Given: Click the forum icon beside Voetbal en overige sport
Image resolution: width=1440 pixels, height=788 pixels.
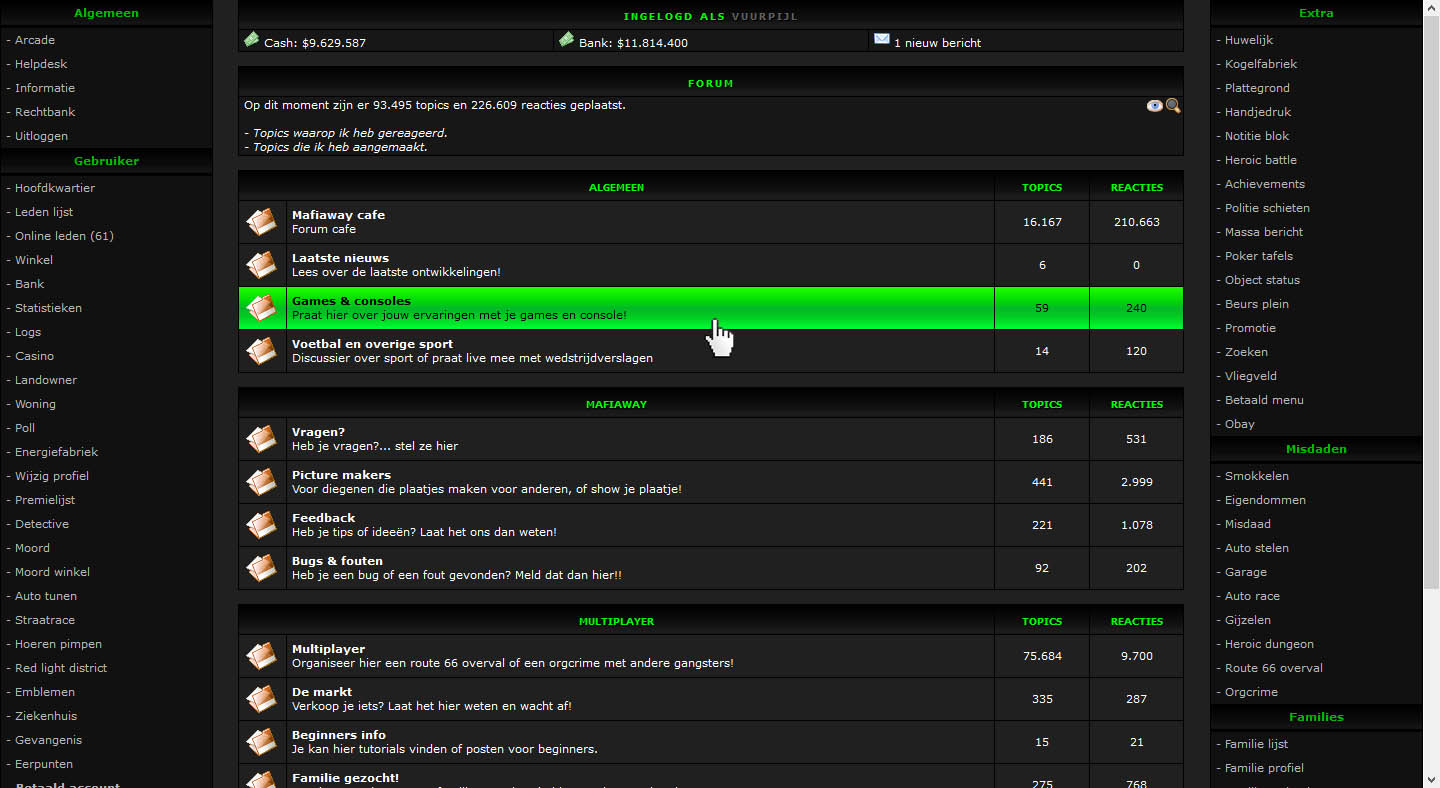Looking at the screenshot, I should tap(262, 351).
